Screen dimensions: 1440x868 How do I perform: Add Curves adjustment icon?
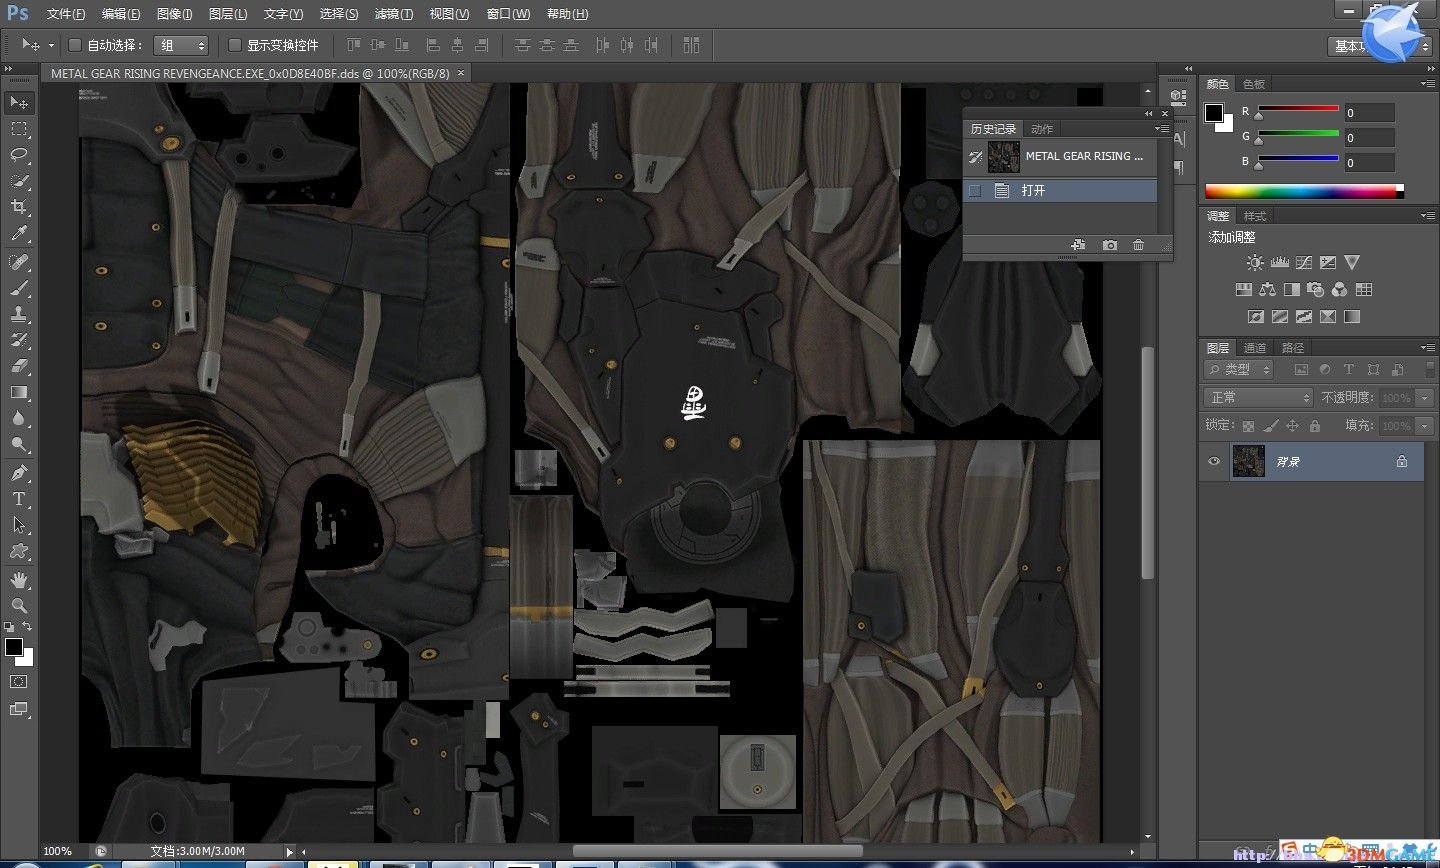(1303, 262)
